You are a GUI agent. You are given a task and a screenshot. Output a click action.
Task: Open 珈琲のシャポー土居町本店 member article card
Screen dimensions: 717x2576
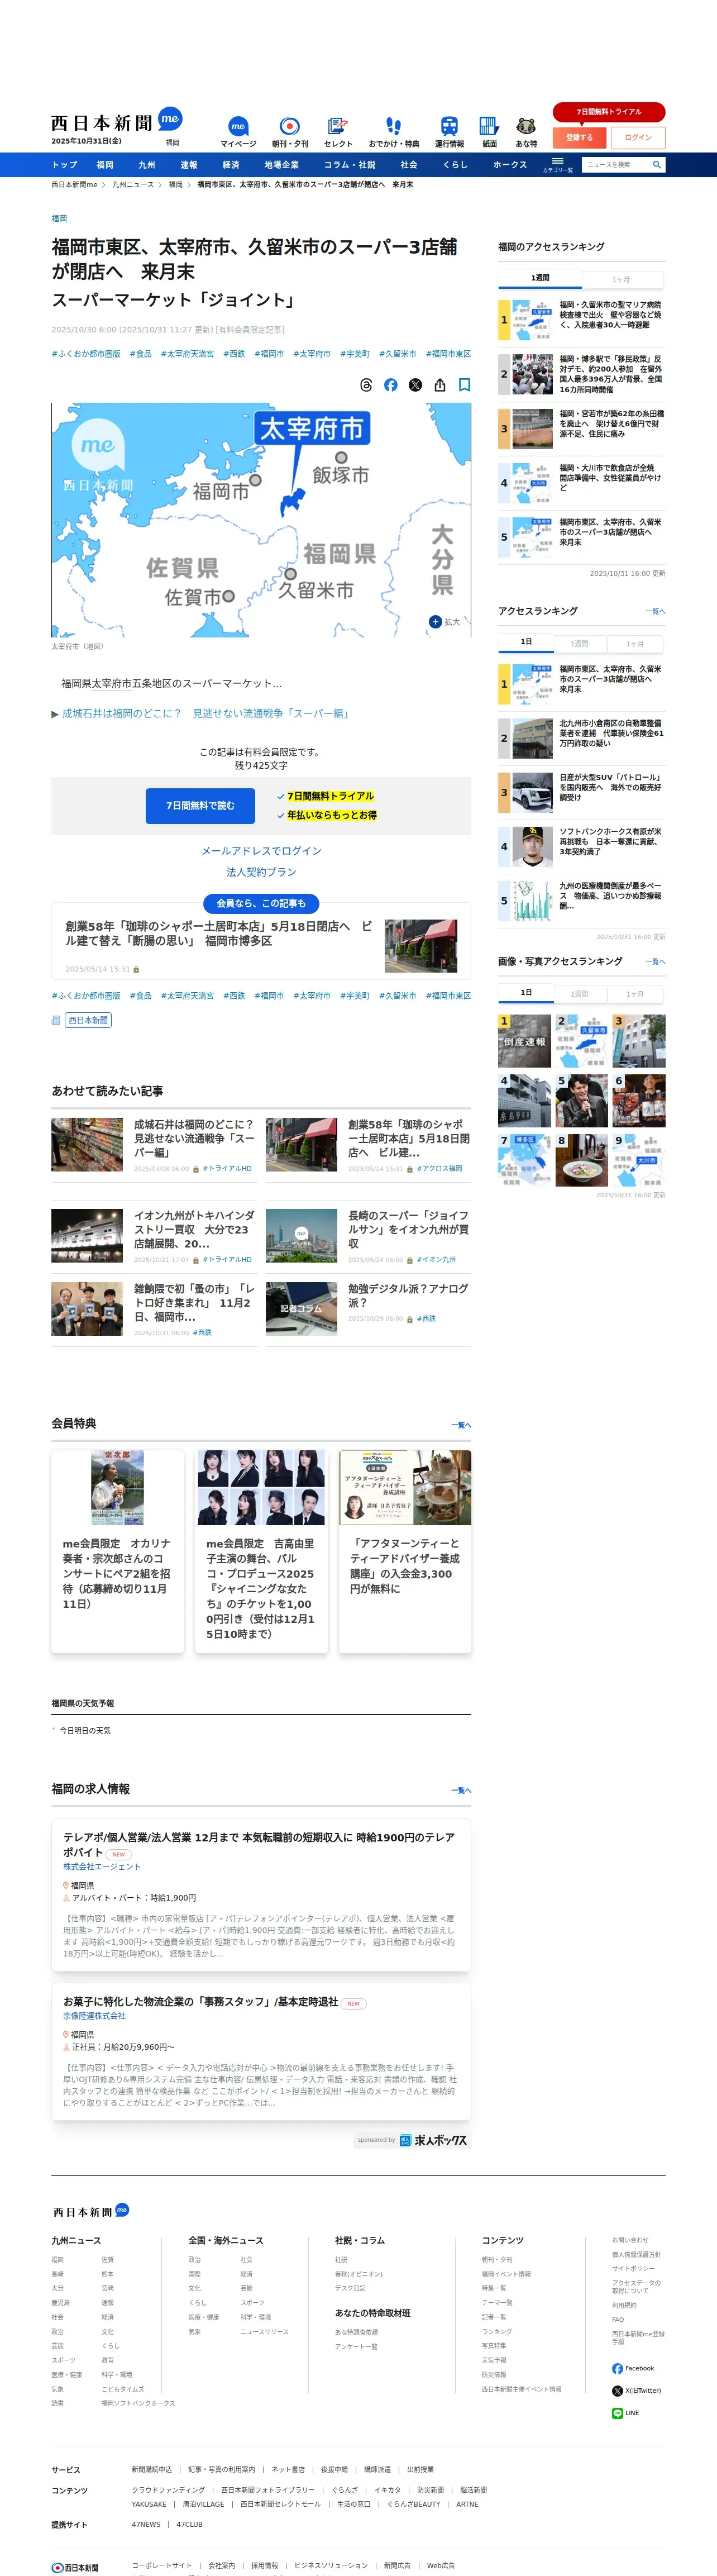click(261, 941)
